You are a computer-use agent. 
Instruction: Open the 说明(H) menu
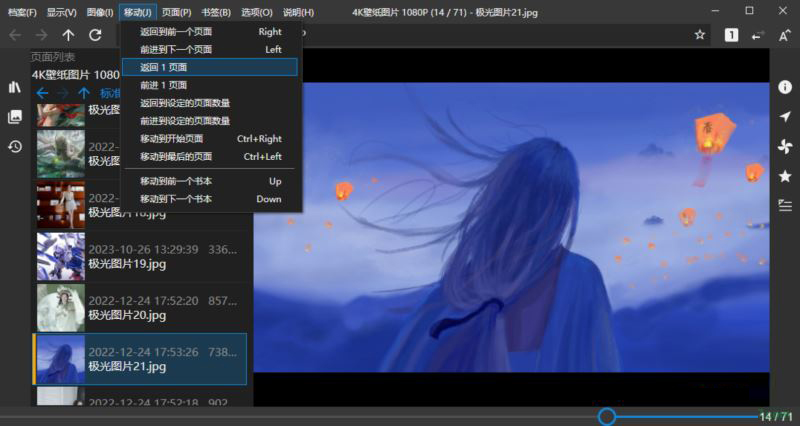(298, 12)
